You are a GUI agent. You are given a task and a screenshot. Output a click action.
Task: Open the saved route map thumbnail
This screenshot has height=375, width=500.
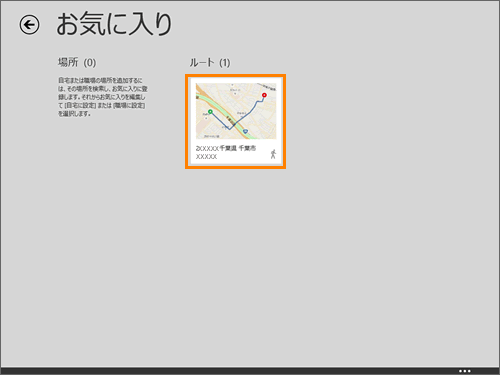pyautogui.click(x=236, y=111)
